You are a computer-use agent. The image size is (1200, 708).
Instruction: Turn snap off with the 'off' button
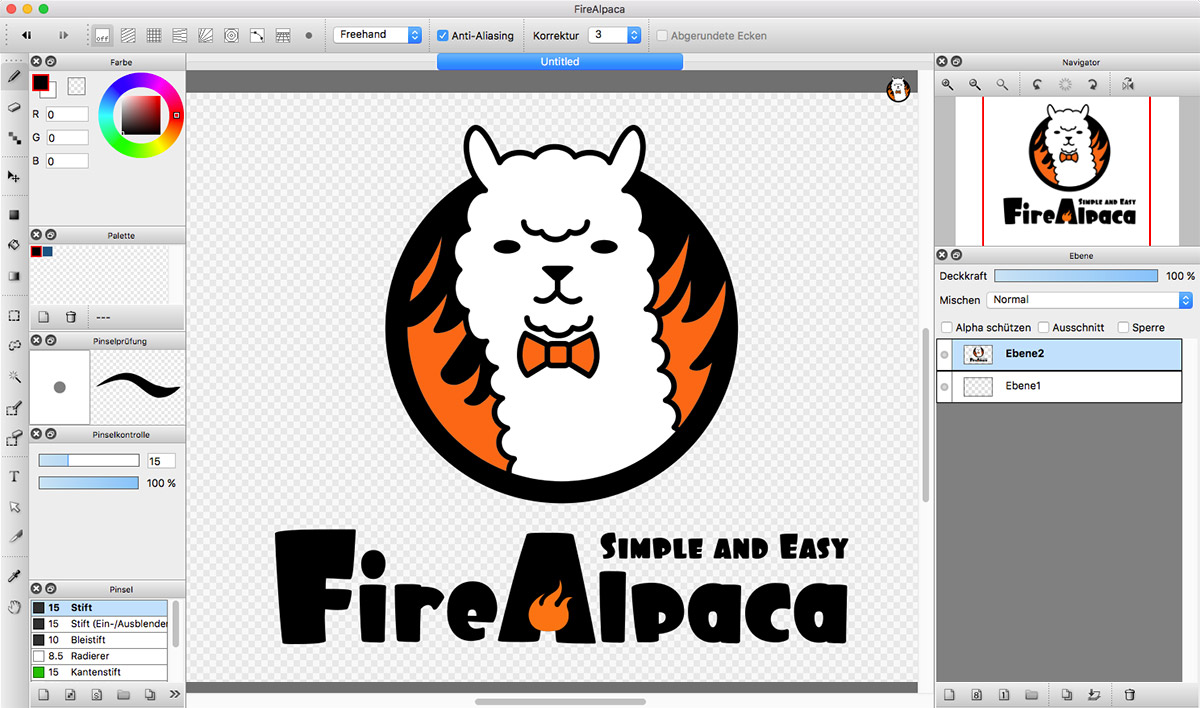click(x=102, y=35)
